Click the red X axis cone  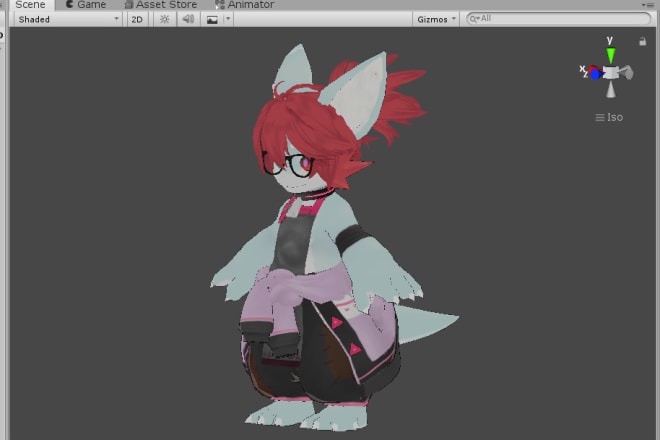(x=593, y=69)
